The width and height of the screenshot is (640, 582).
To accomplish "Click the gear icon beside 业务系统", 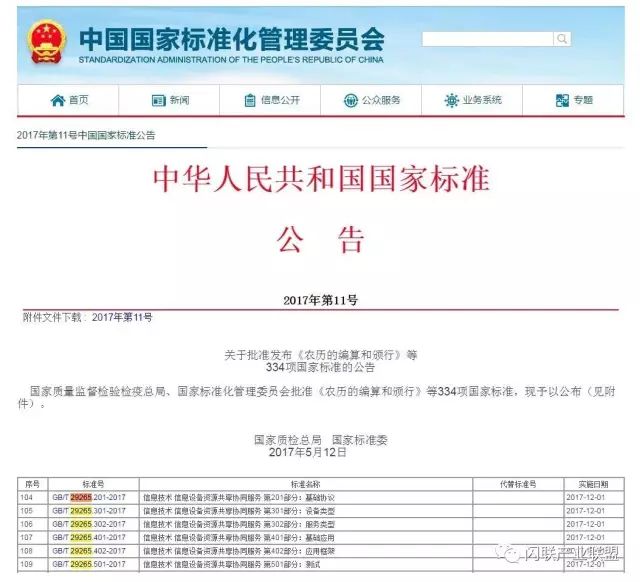I will coord(451,100).
